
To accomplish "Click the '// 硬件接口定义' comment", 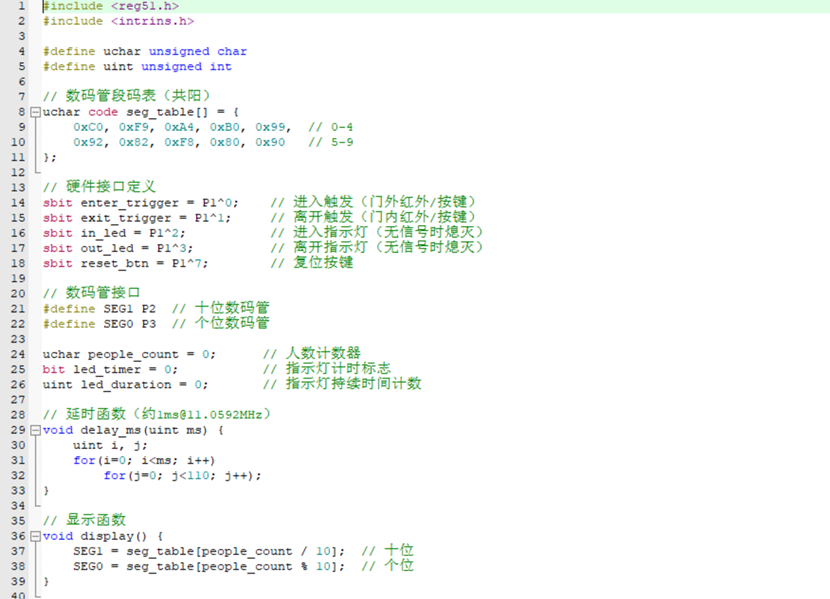I will (100, 187).
